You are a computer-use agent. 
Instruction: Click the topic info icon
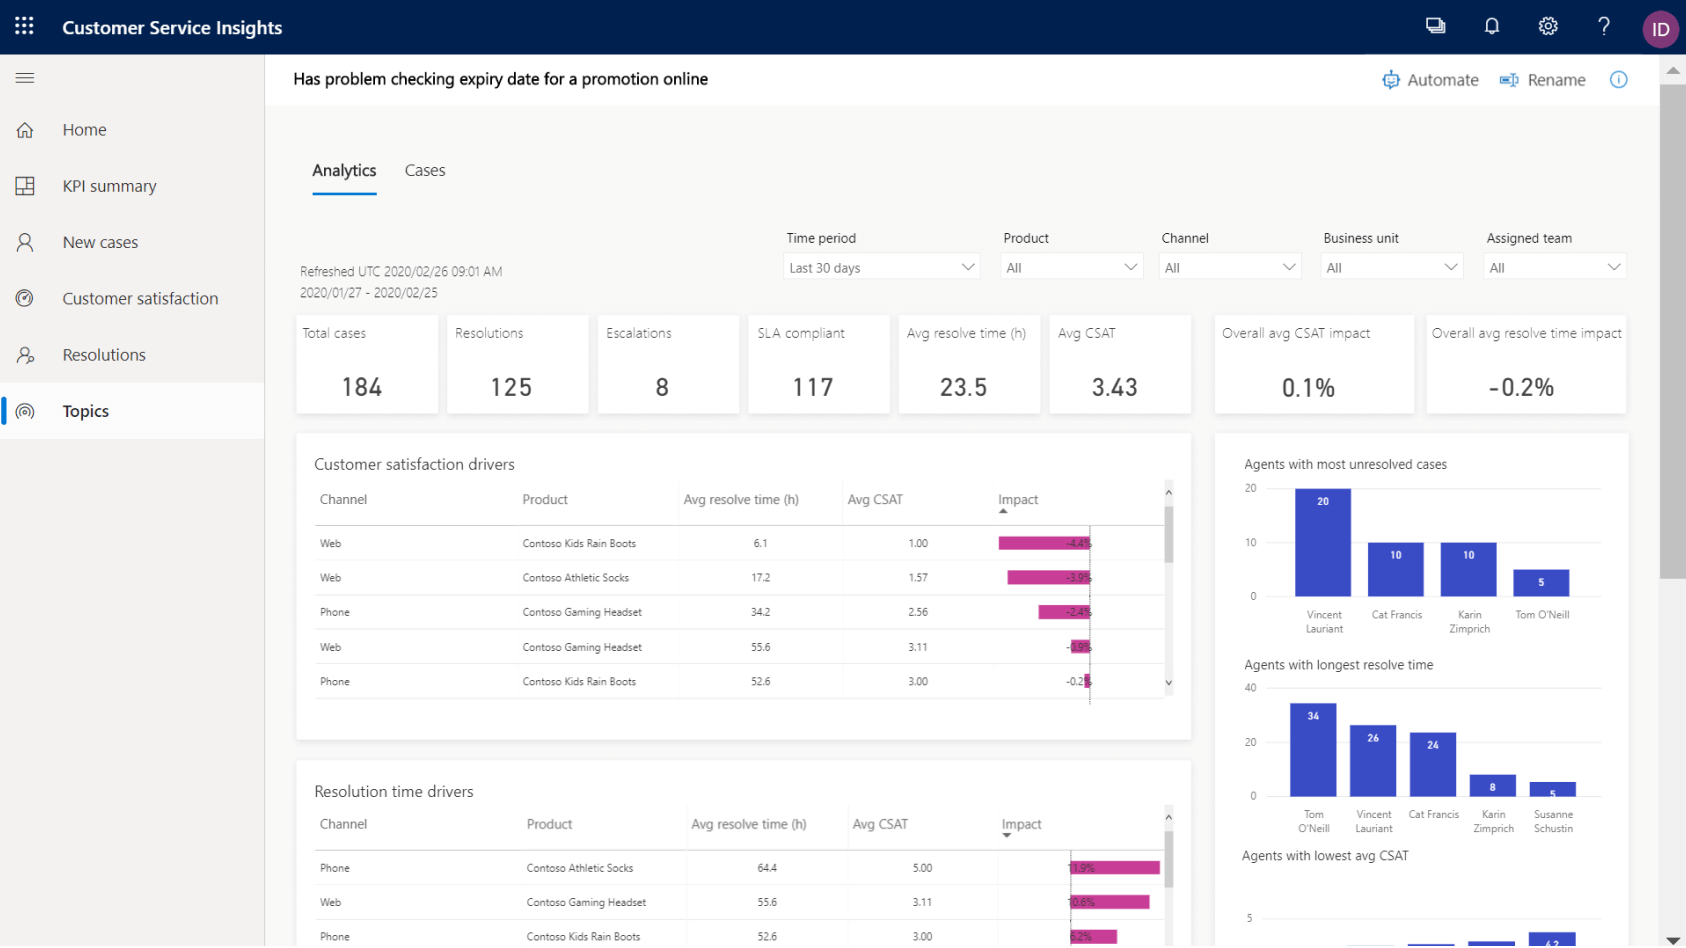1618,80
